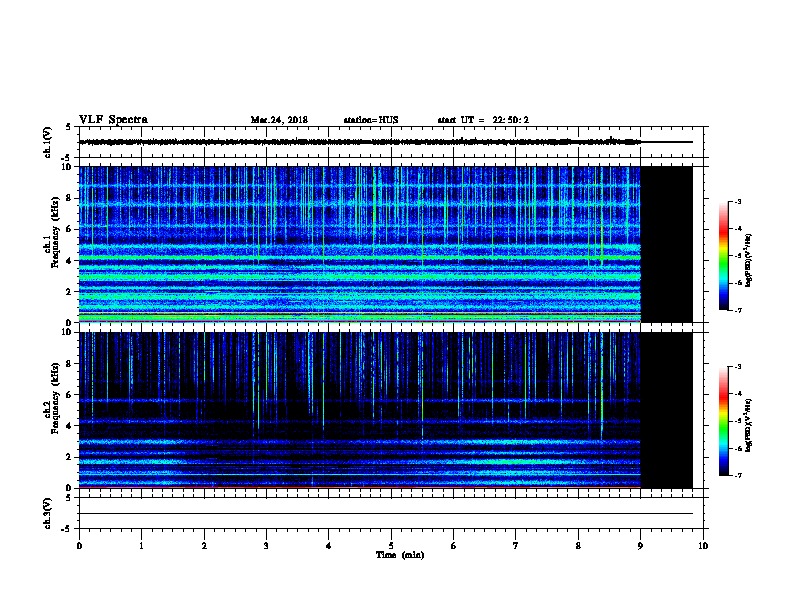The width and height of the screenshot is (792, 612).
Task: Click the "10" time axis tick label
Action: pyautogui.click(x=703, y=546)
